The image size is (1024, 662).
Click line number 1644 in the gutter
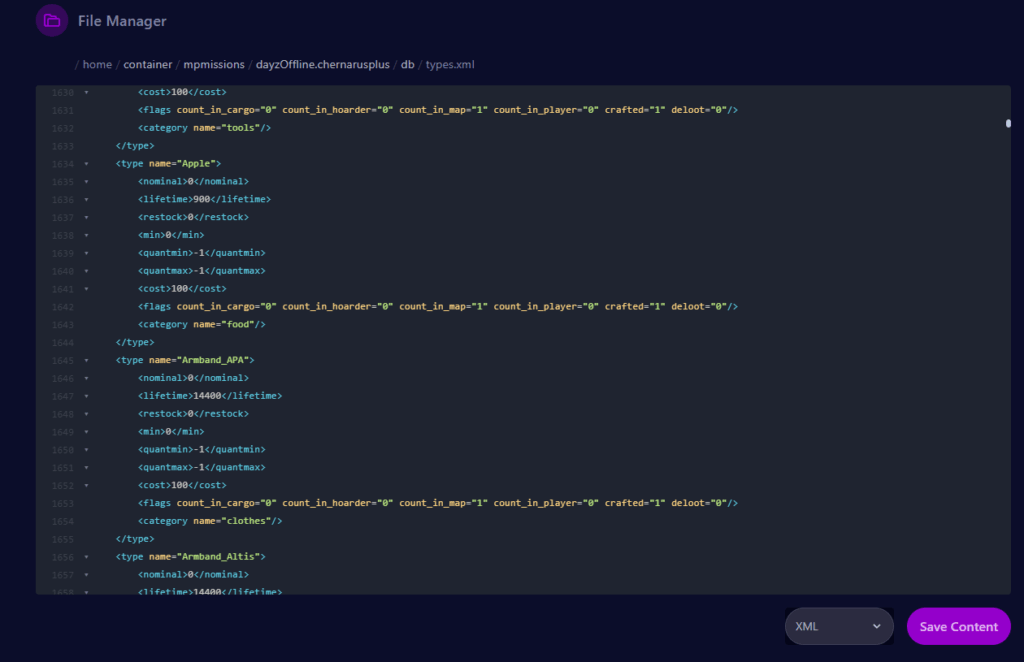(61, 341)
